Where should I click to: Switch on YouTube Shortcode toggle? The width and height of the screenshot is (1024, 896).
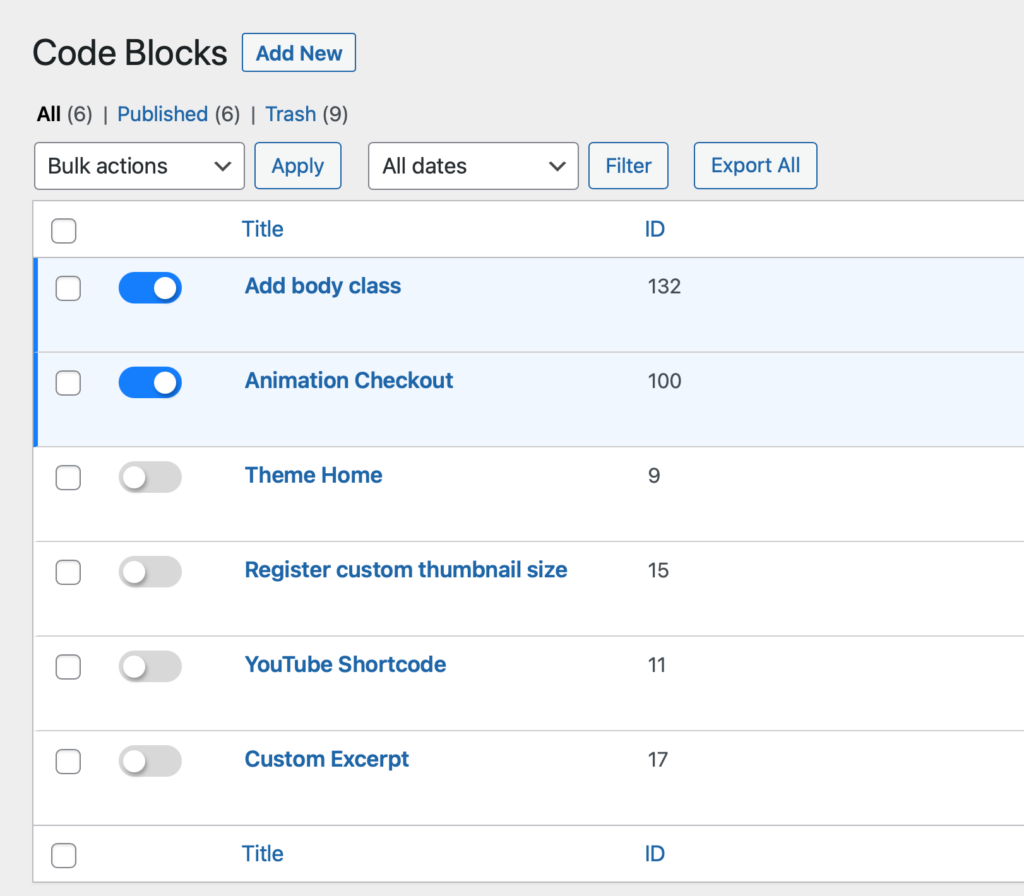click(150, 667)
